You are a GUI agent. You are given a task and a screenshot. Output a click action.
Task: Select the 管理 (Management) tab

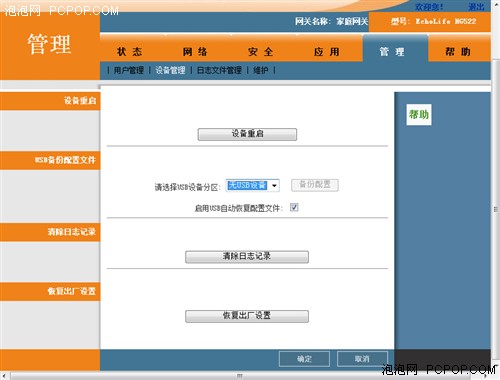coord(395,49)
